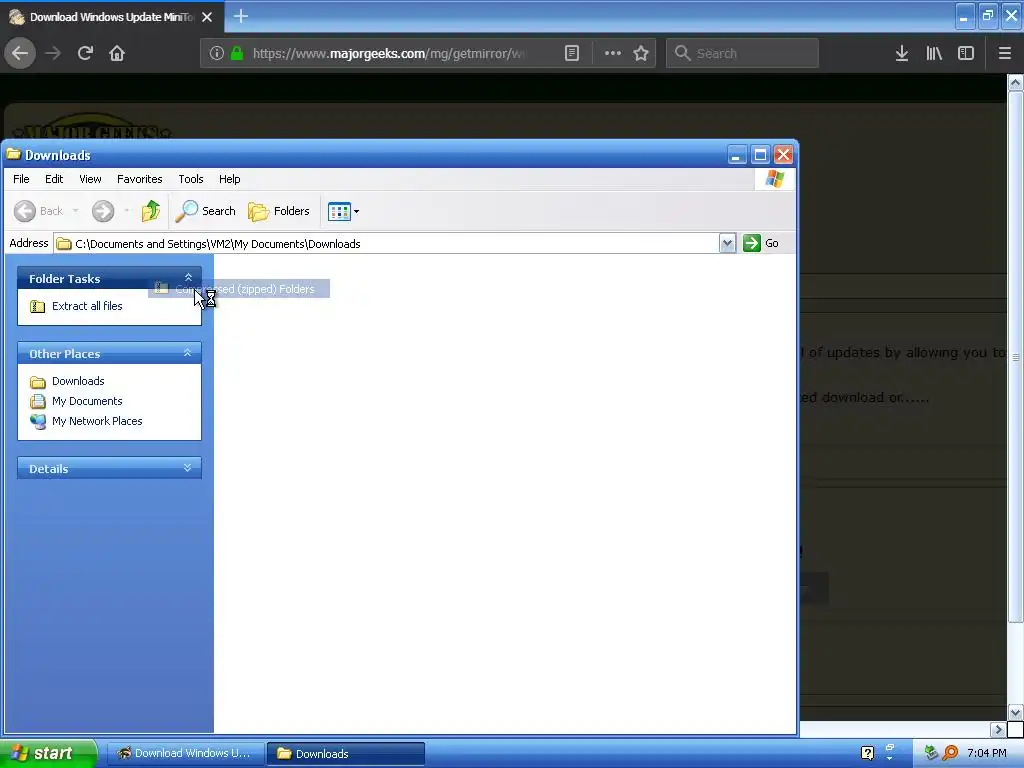Click the Go button

pos(761,244)
